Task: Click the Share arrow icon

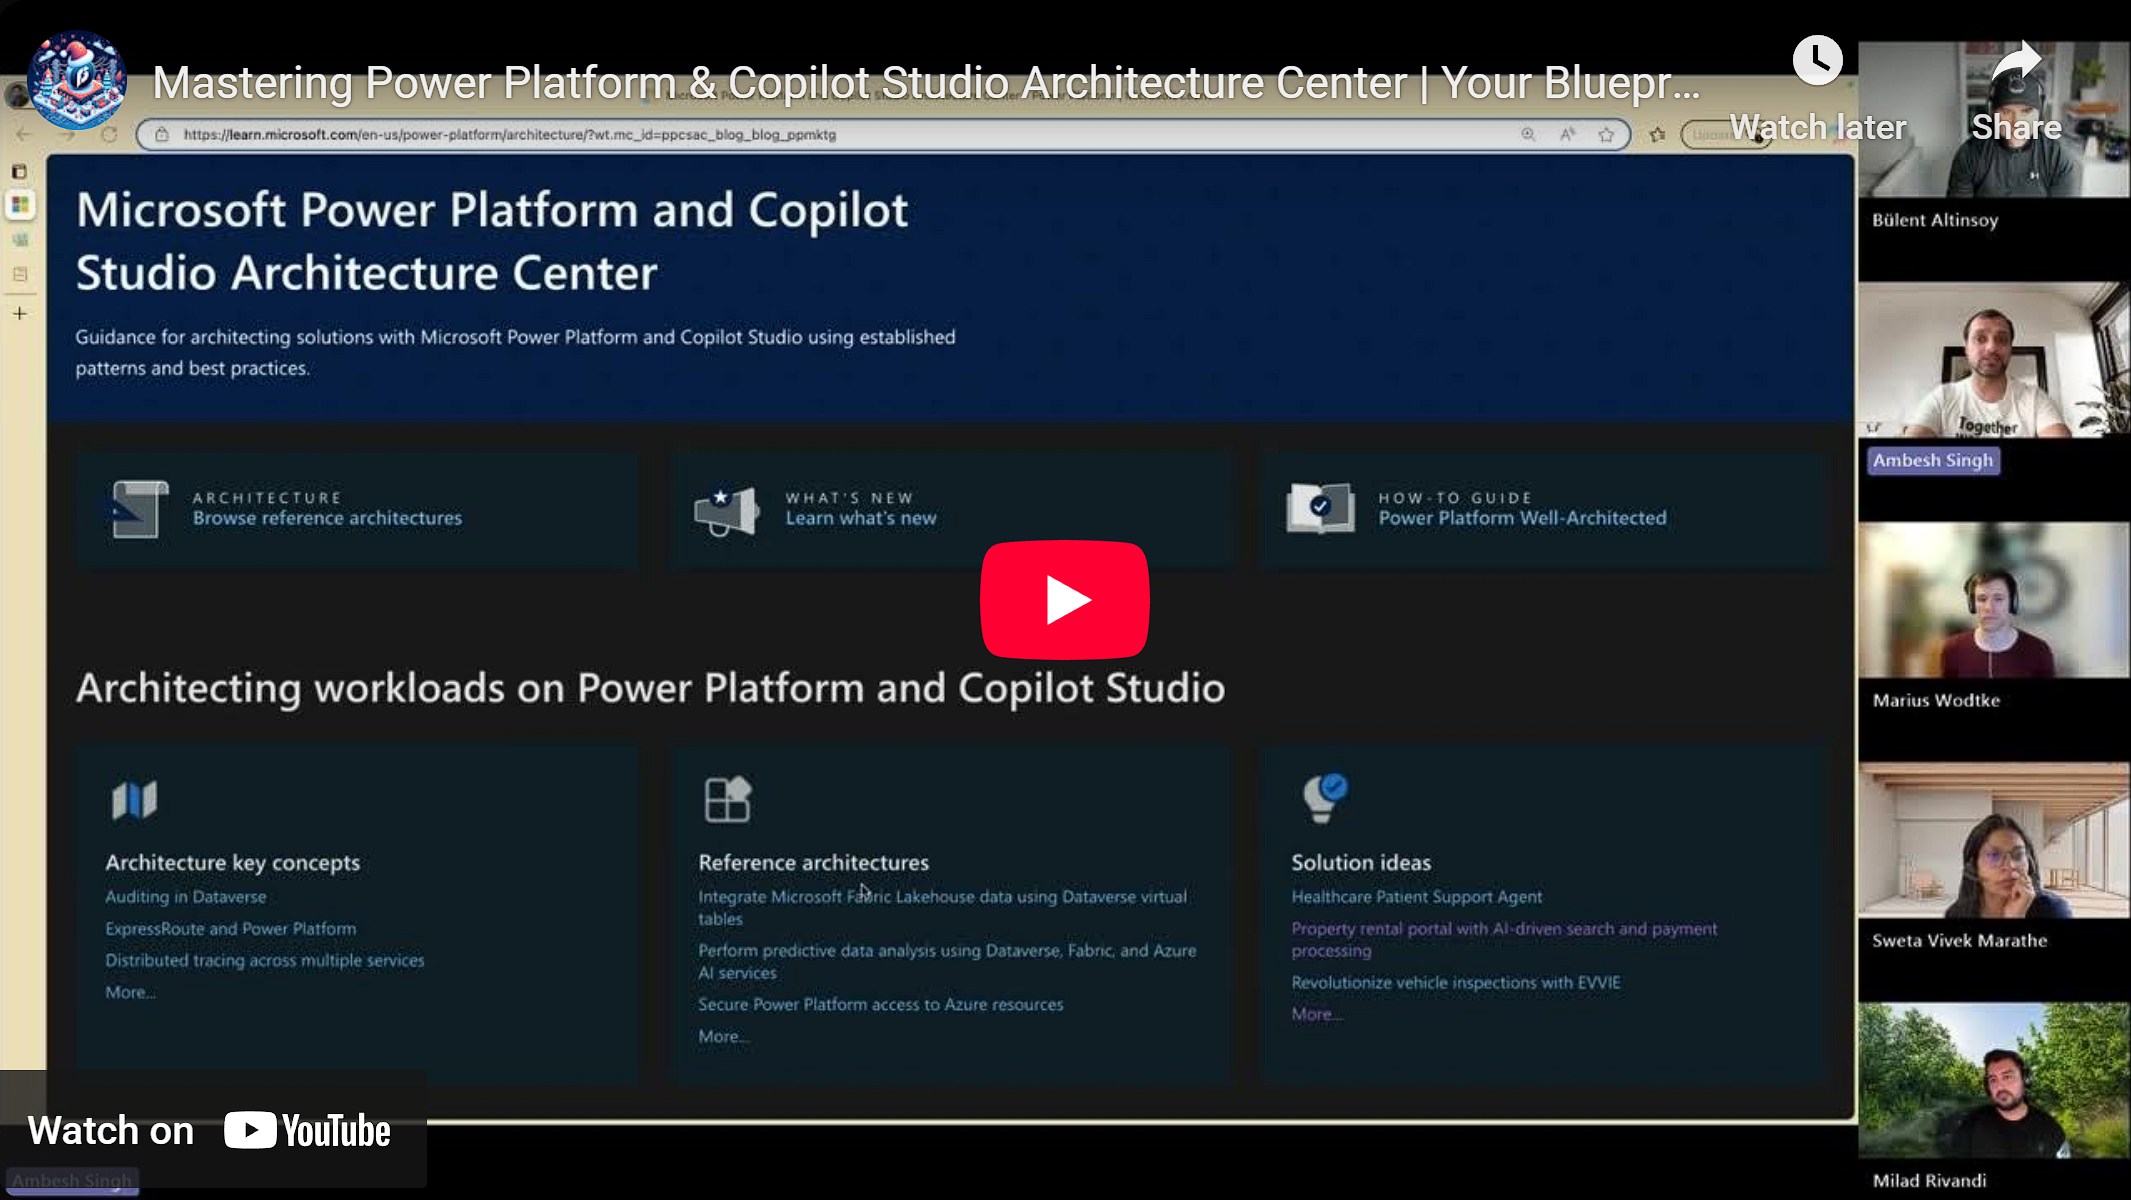Action: (2015, 62)
